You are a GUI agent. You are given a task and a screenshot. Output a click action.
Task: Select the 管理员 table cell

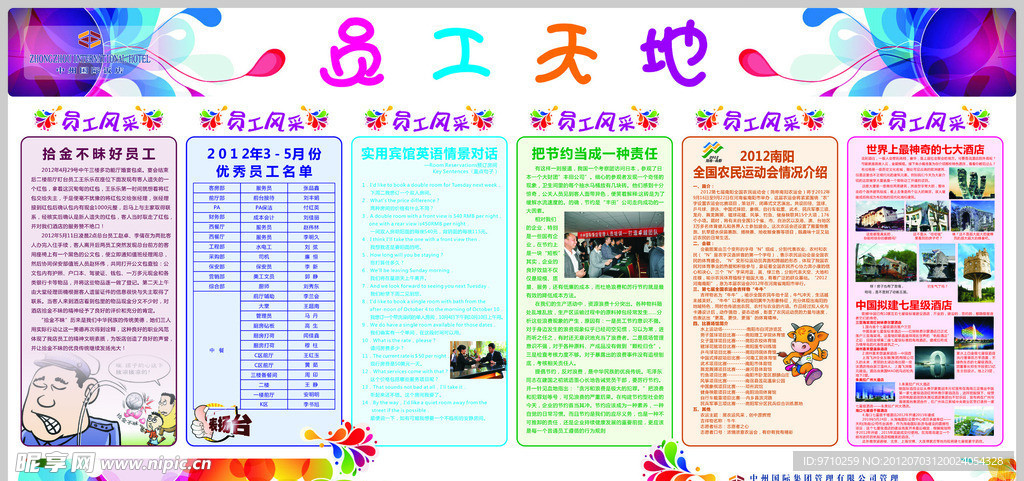264,316
